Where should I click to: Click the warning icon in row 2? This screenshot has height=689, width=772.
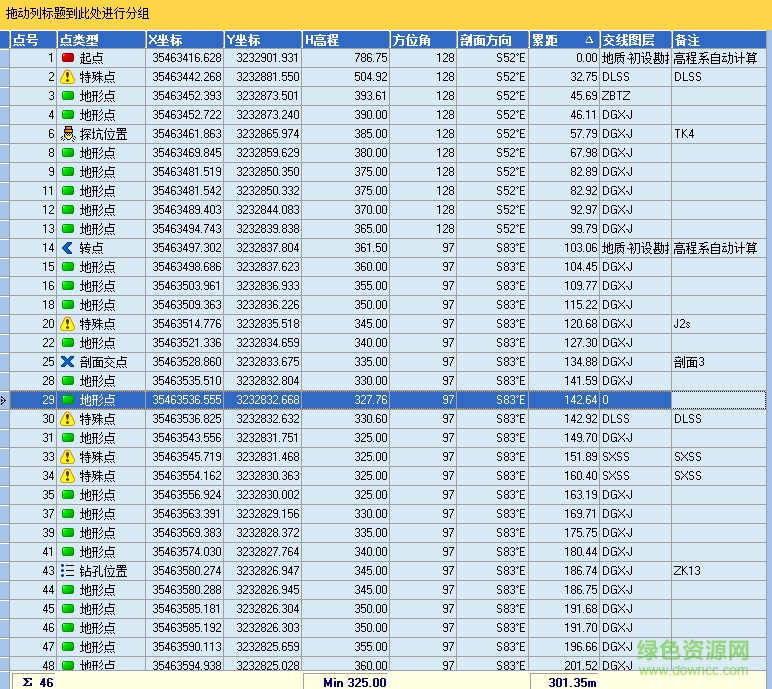68,77
